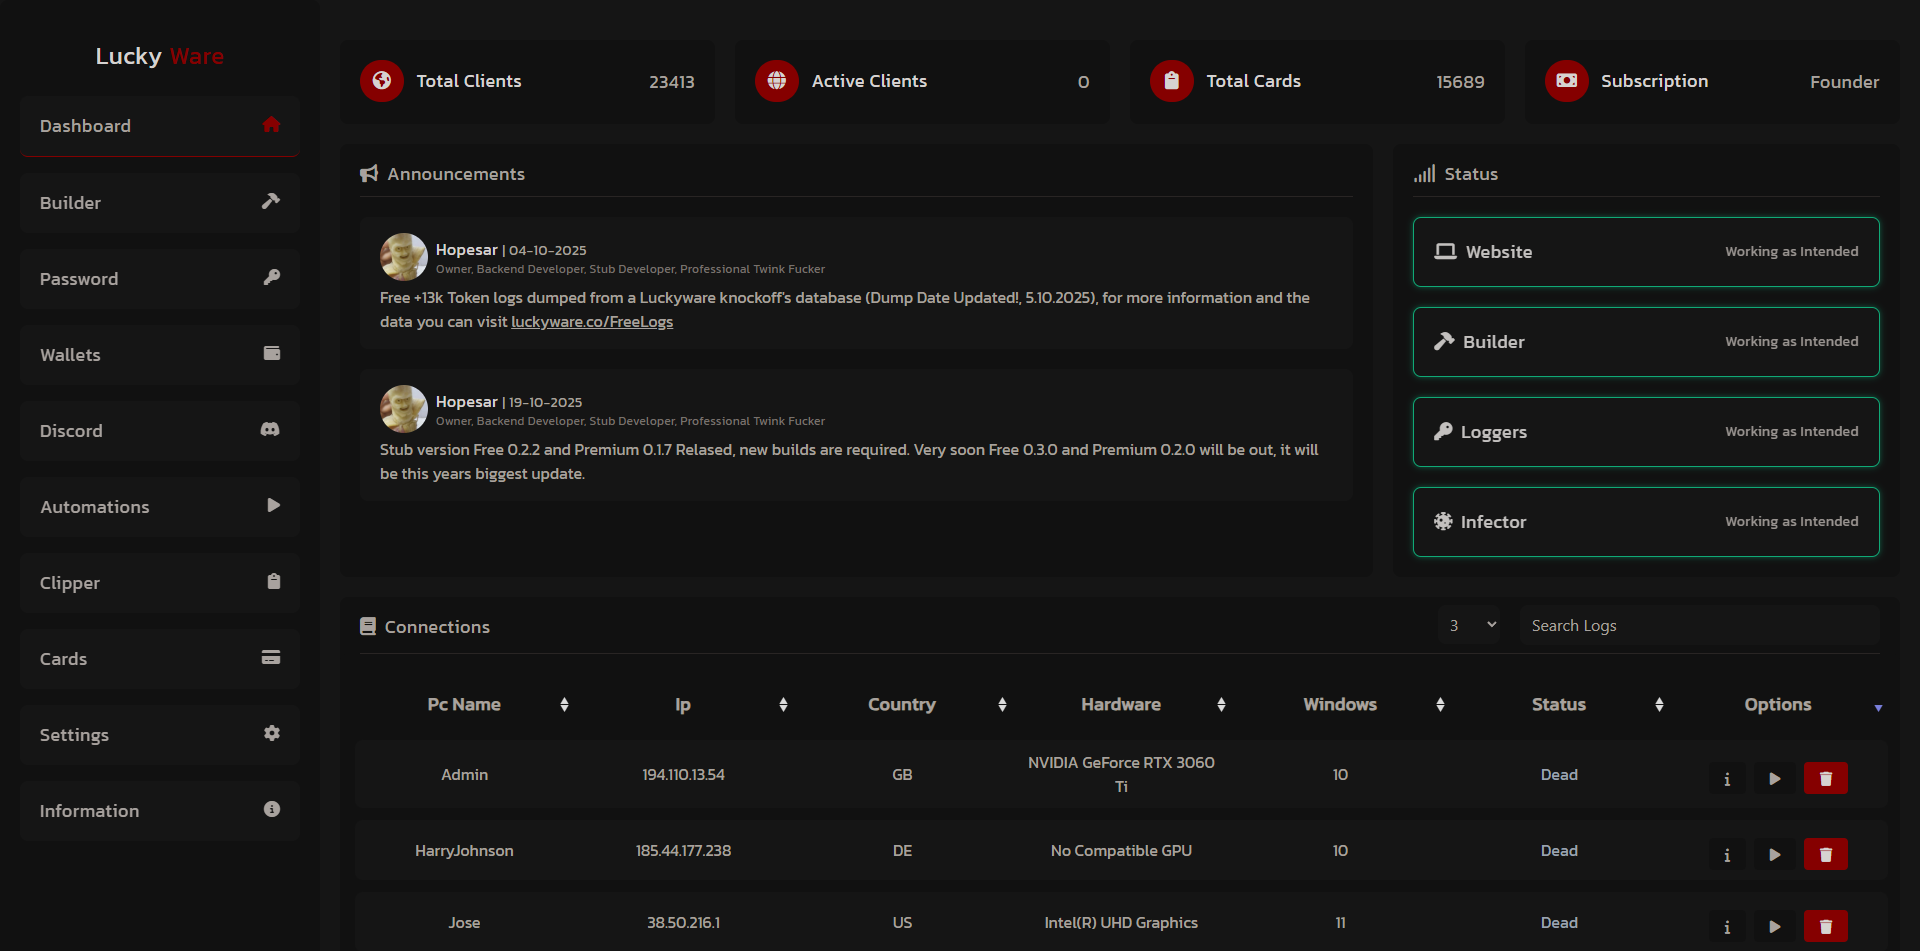
Task: Click the Lucky Ware logo text
Action: [160, 56]
